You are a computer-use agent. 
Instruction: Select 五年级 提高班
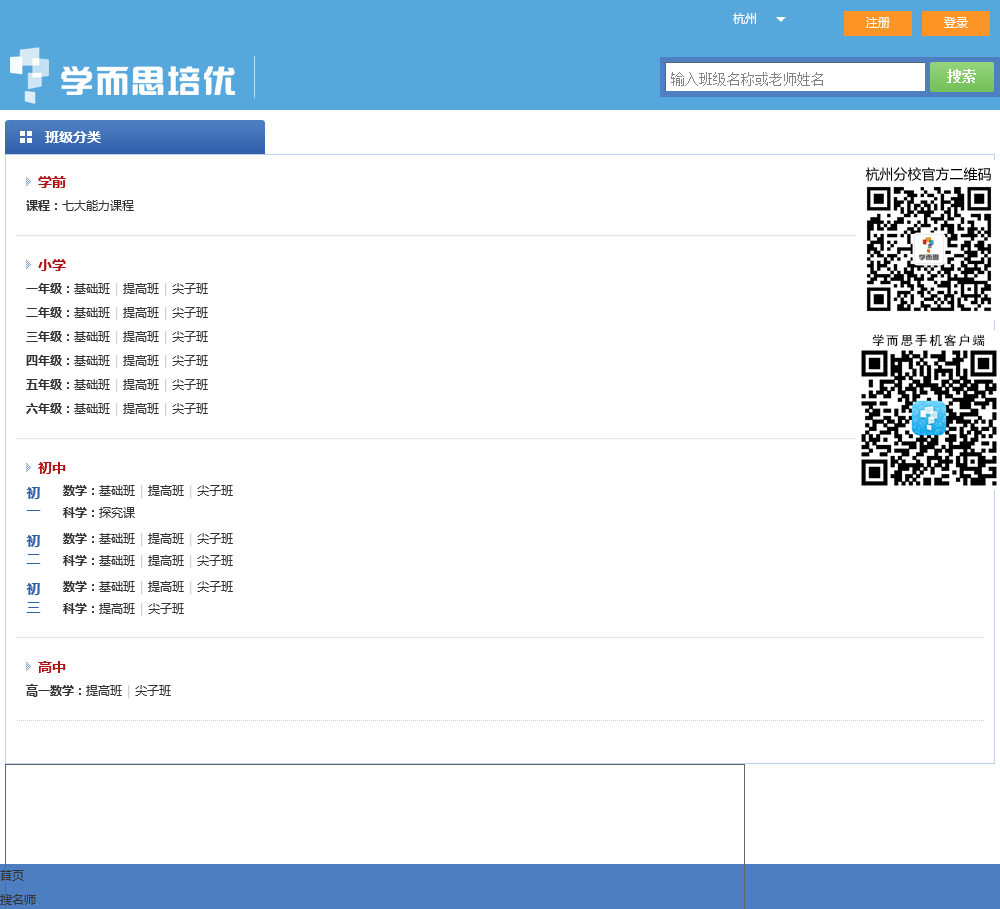(x=141, y=385)
